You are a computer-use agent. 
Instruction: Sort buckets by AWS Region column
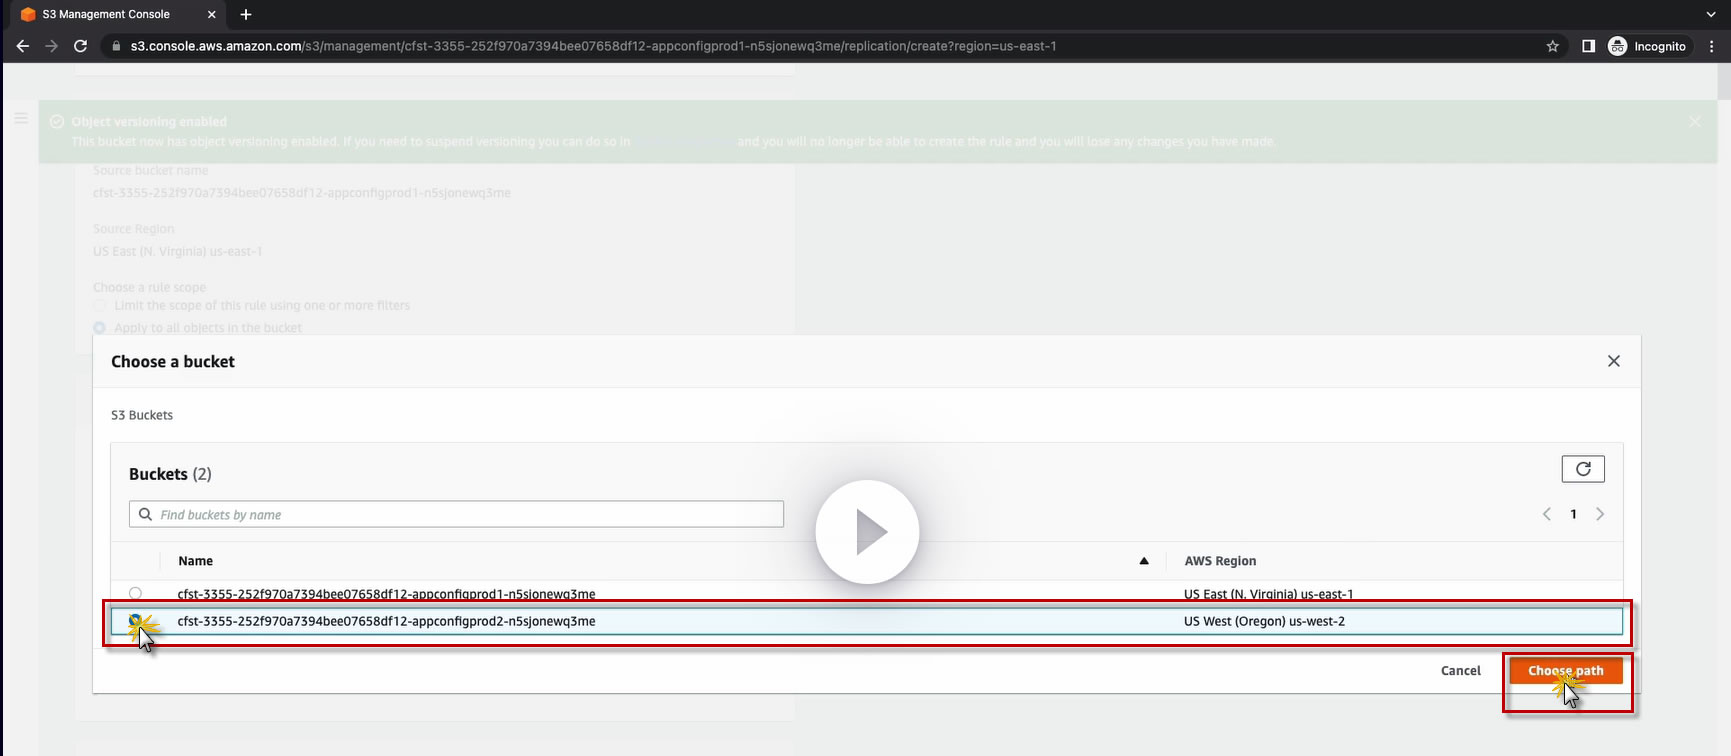pos(1220,561)
